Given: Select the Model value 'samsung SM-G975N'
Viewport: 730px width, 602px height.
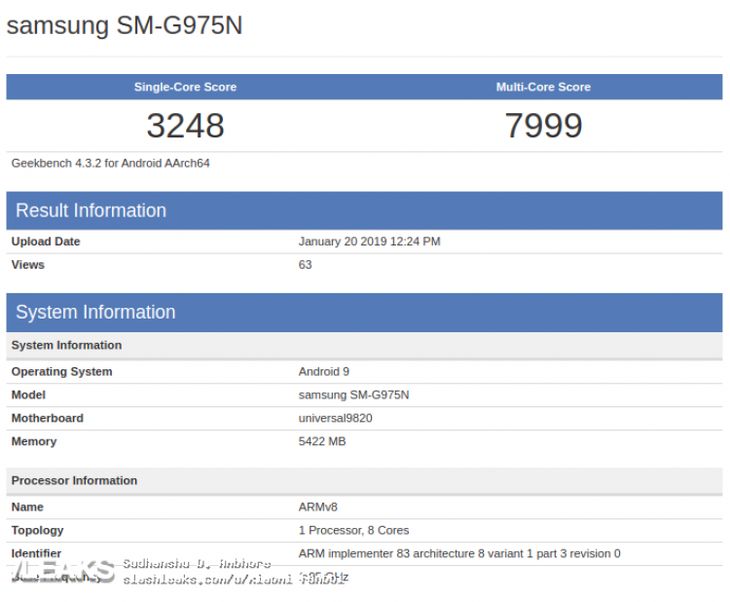Looking at the screenshot, I should point(354,395).
